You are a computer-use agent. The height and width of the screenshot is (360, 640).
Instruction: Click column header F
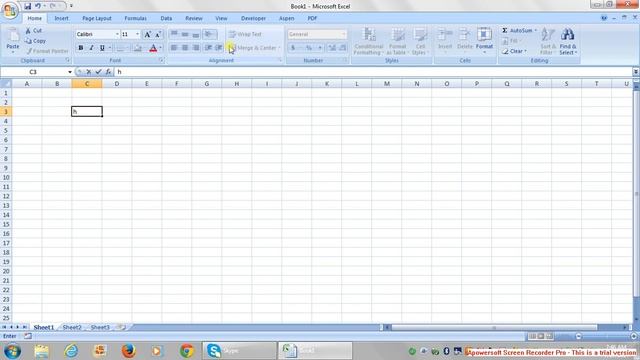pyautogui.click(x=177, y=84)
